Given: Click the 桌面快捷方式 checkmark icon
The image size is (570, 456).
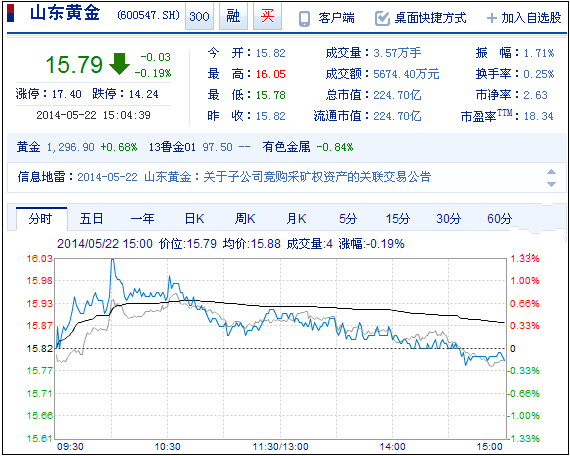Looking at the screenshot, I should tap(382, 18).
